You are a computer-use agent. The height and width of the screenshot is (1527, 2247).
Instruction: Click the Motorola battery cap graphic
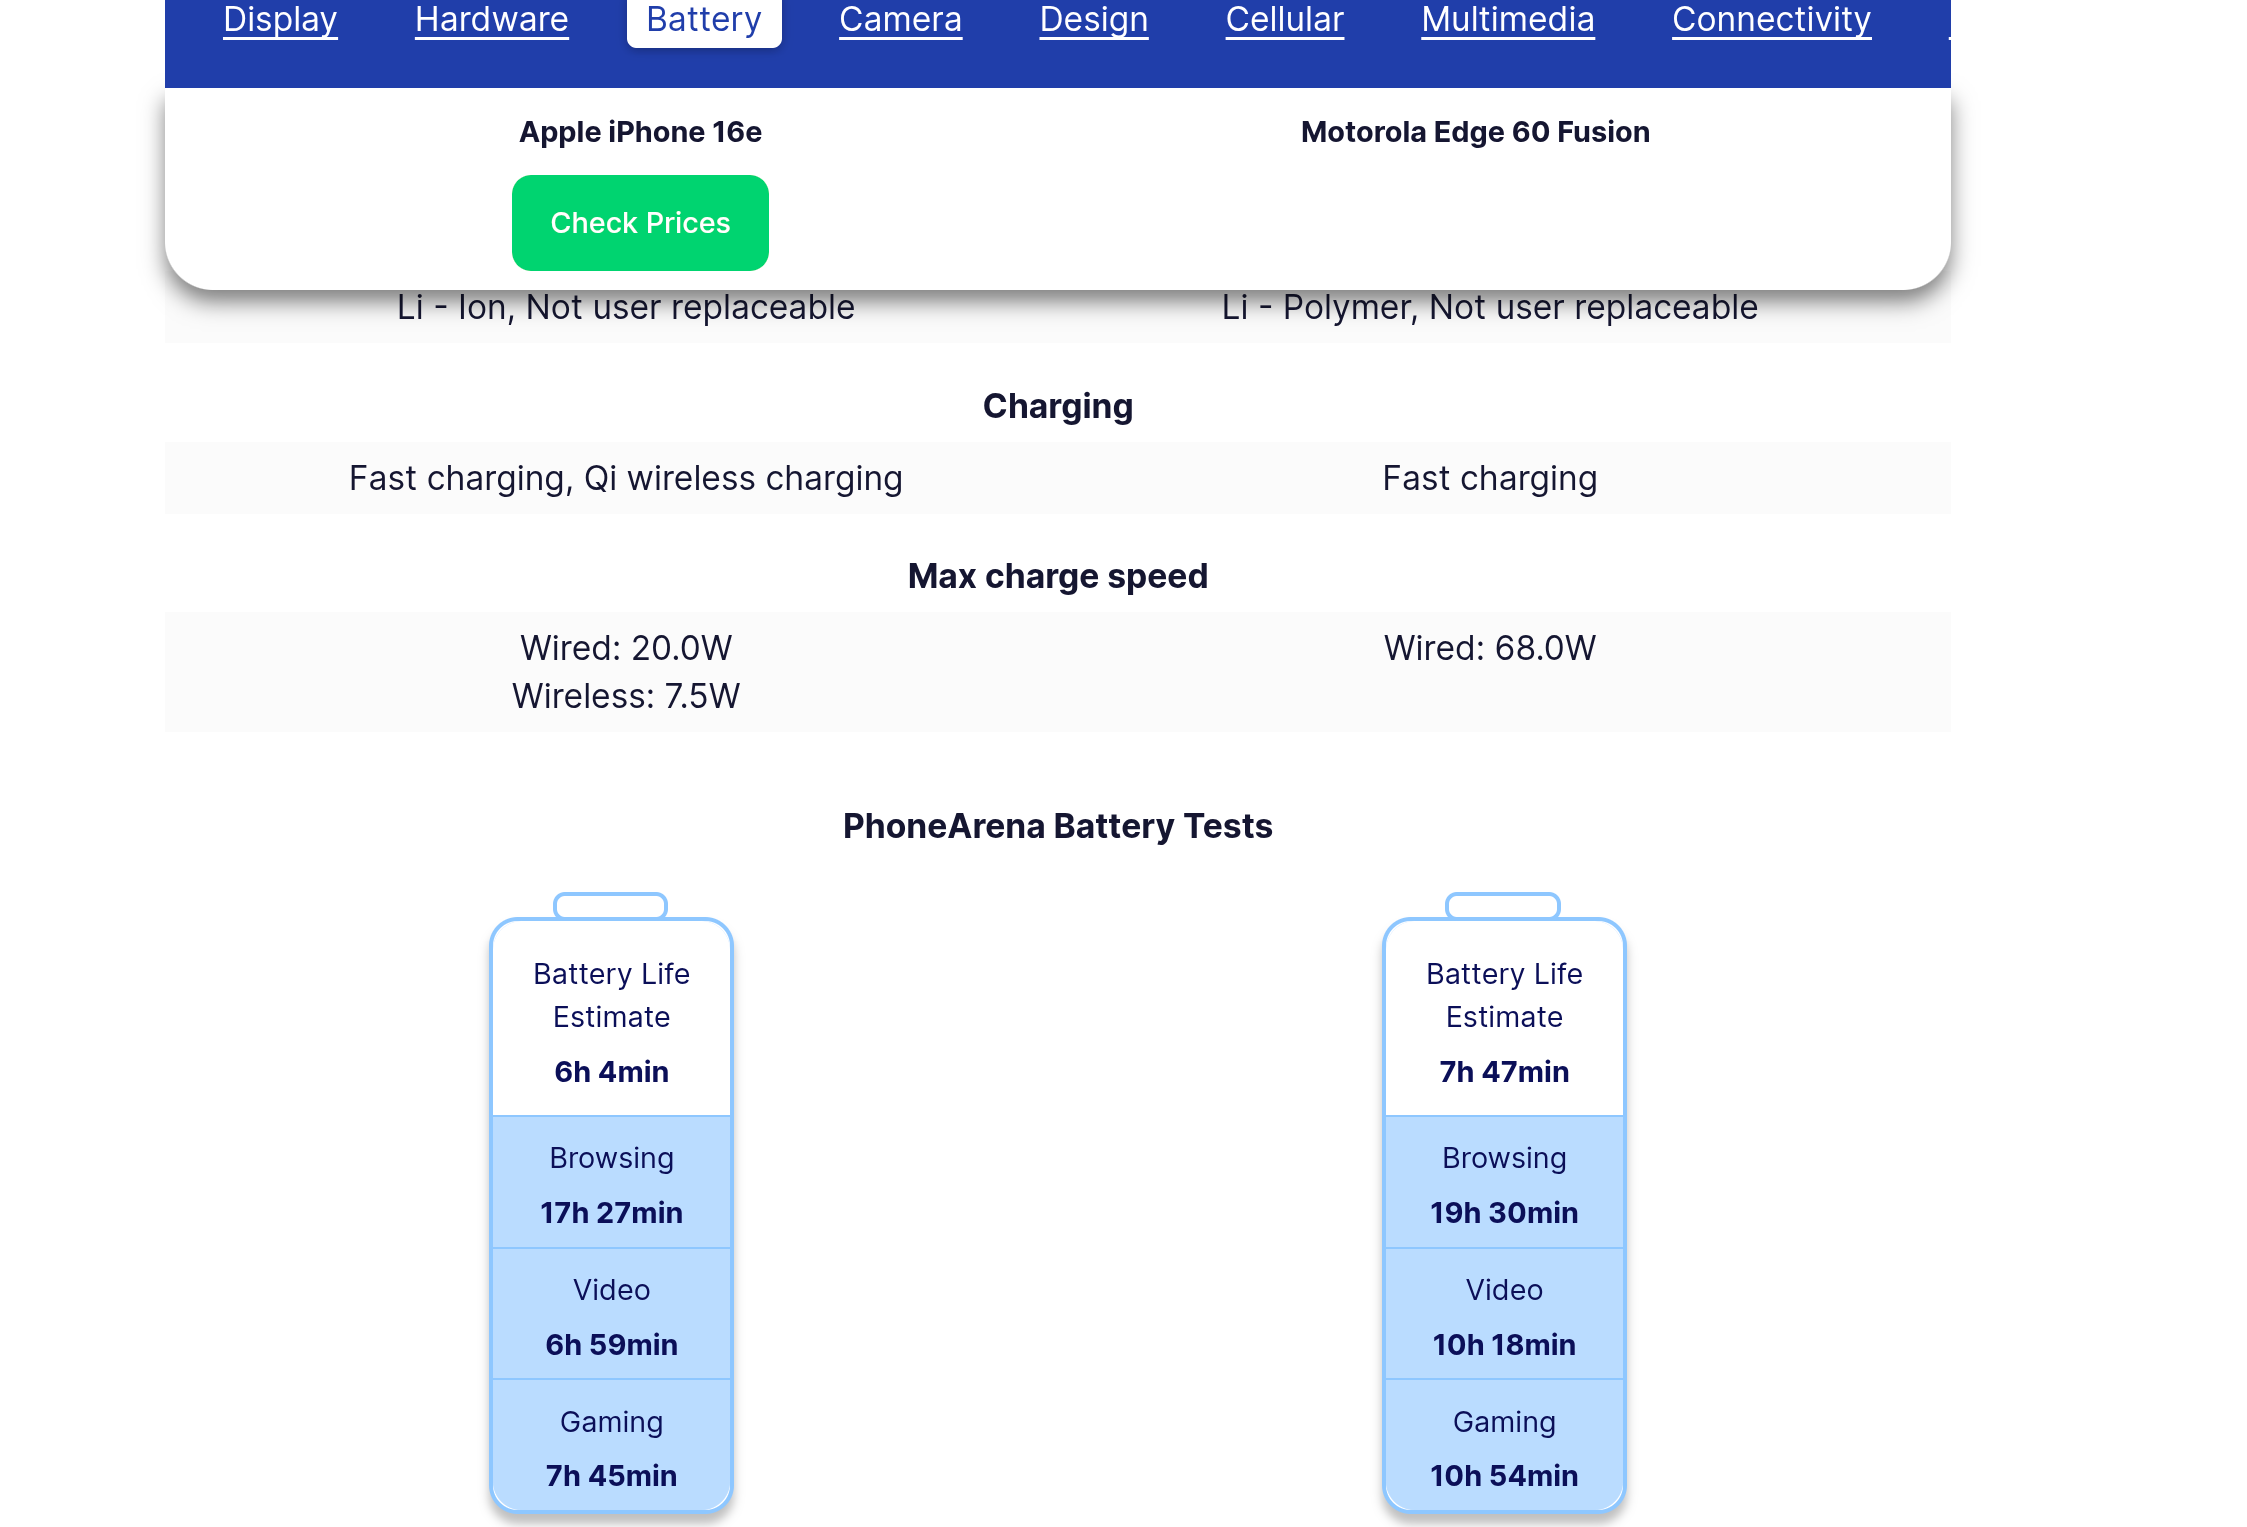pos(1503,906)
